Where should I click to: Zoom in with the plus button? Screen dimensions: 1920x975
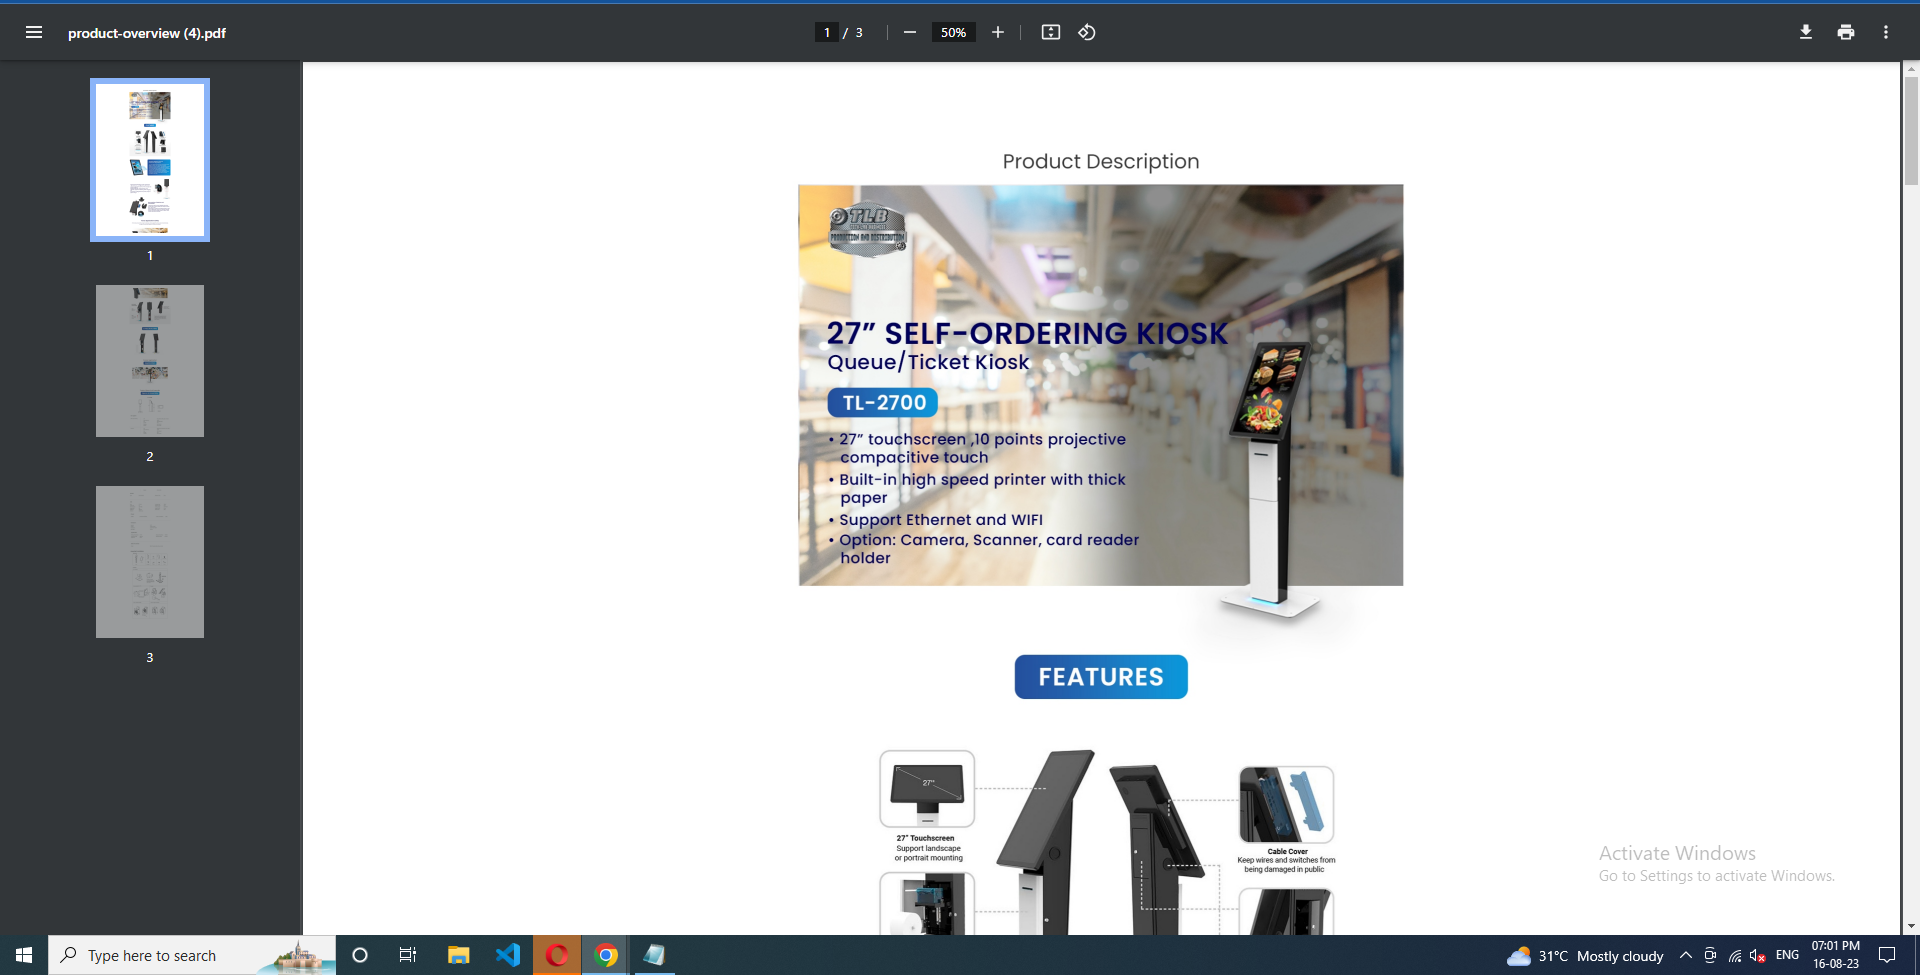click(x=998, y=32)
